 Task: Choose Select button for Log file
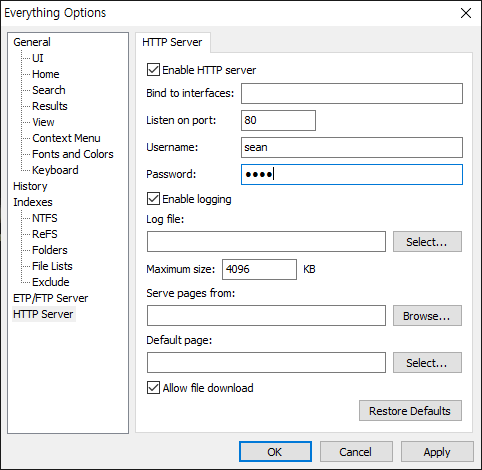click(x=427, y=242)
